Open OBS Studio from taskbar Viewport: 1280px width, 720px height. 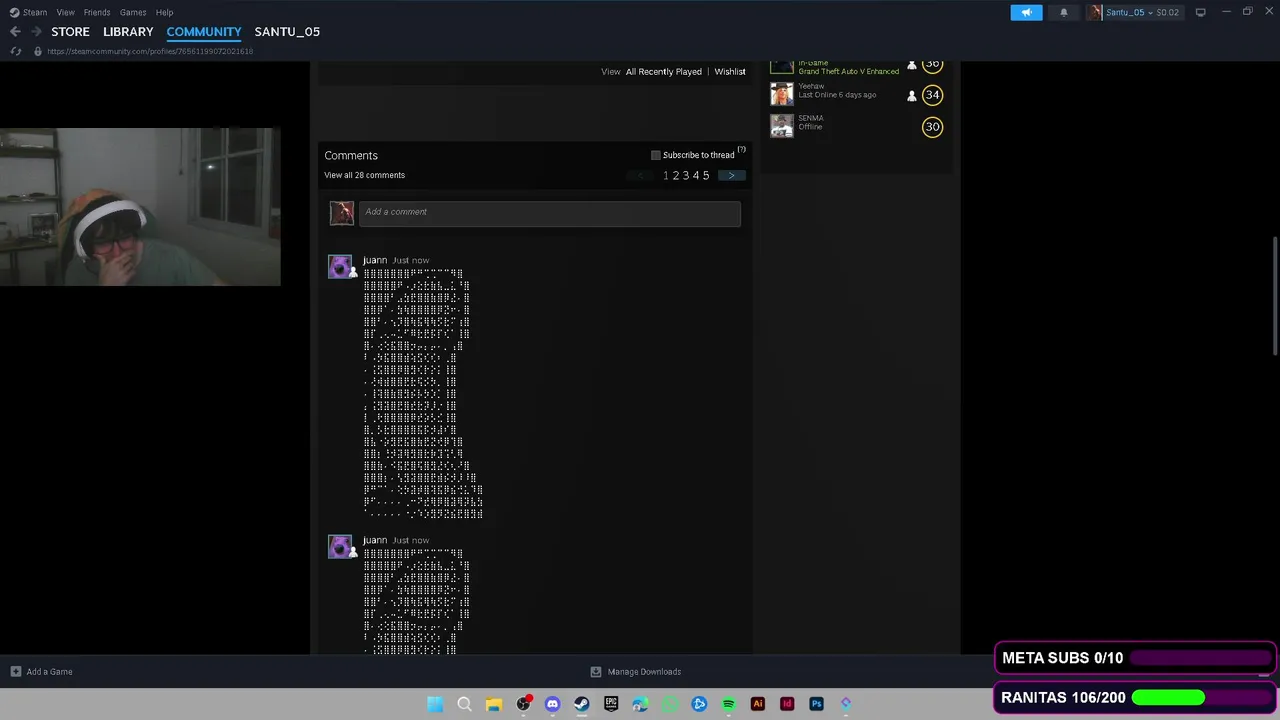(523, 704)
